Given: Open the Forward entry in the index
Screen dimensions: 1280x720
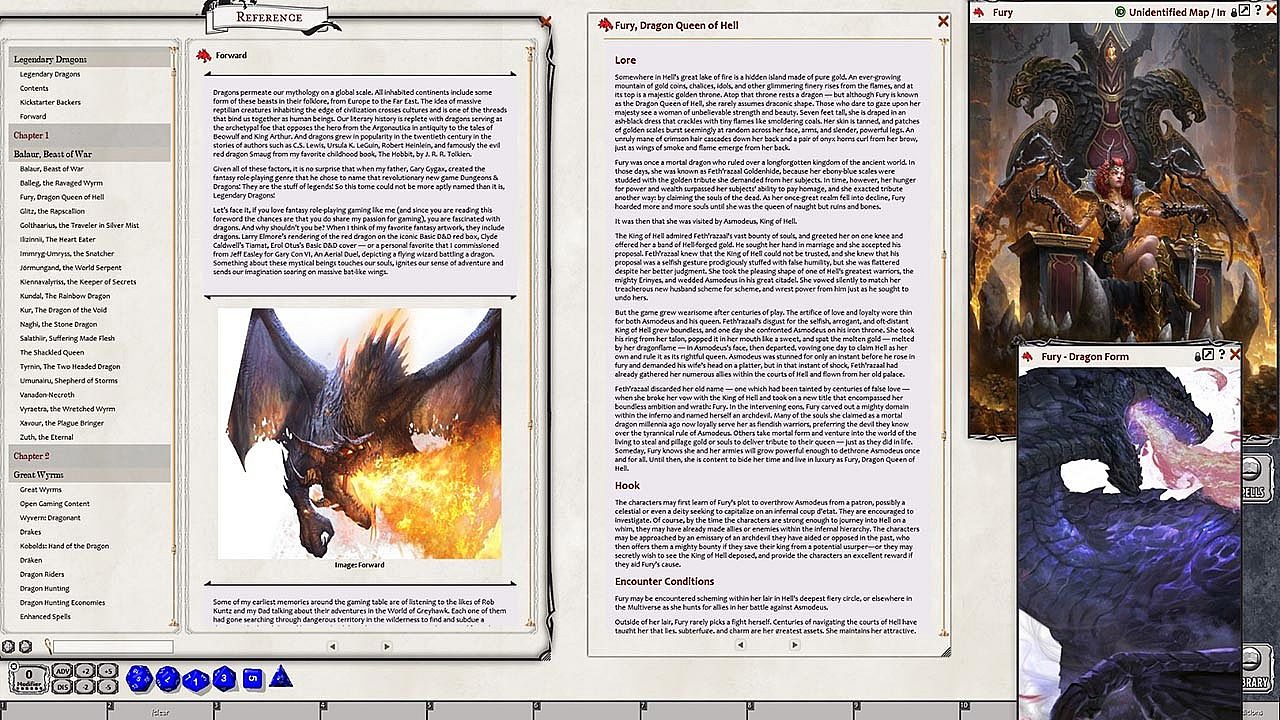Looking at the screenshot, I should 33,116.
